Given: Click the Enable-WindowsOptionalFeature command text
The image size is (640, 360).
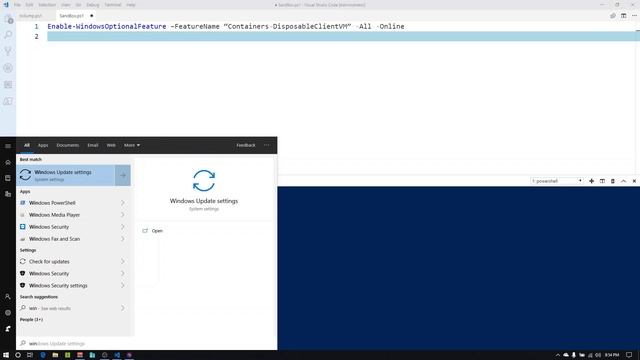Looking at the screenshot, I should click(107, 26).
